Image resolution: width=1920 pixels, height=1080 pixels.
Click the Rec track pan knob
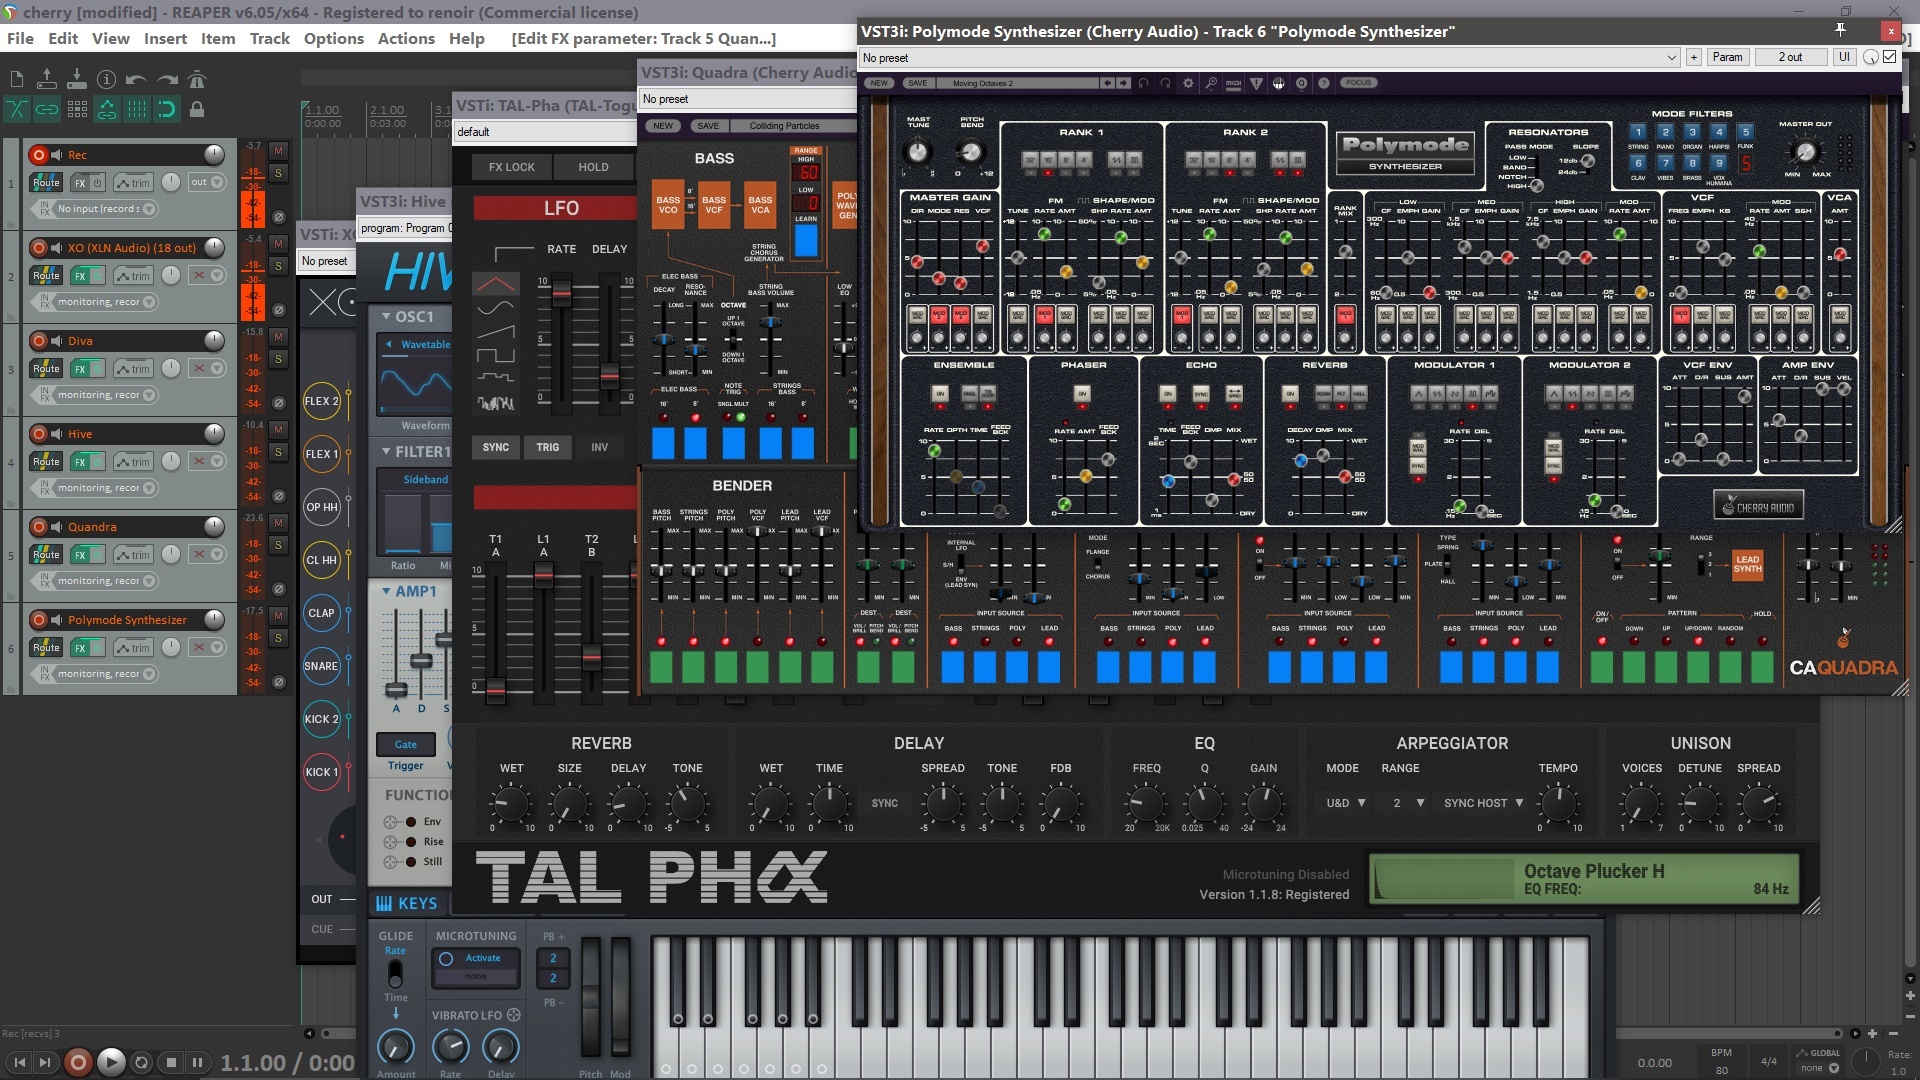tap(171, 182)
